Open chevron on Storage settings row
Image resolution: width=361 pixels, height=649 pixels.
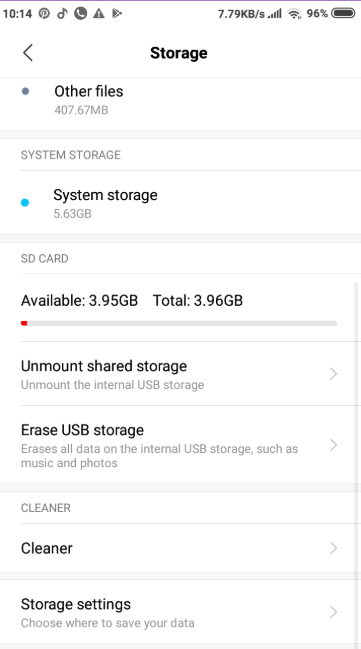coord(333,612)
